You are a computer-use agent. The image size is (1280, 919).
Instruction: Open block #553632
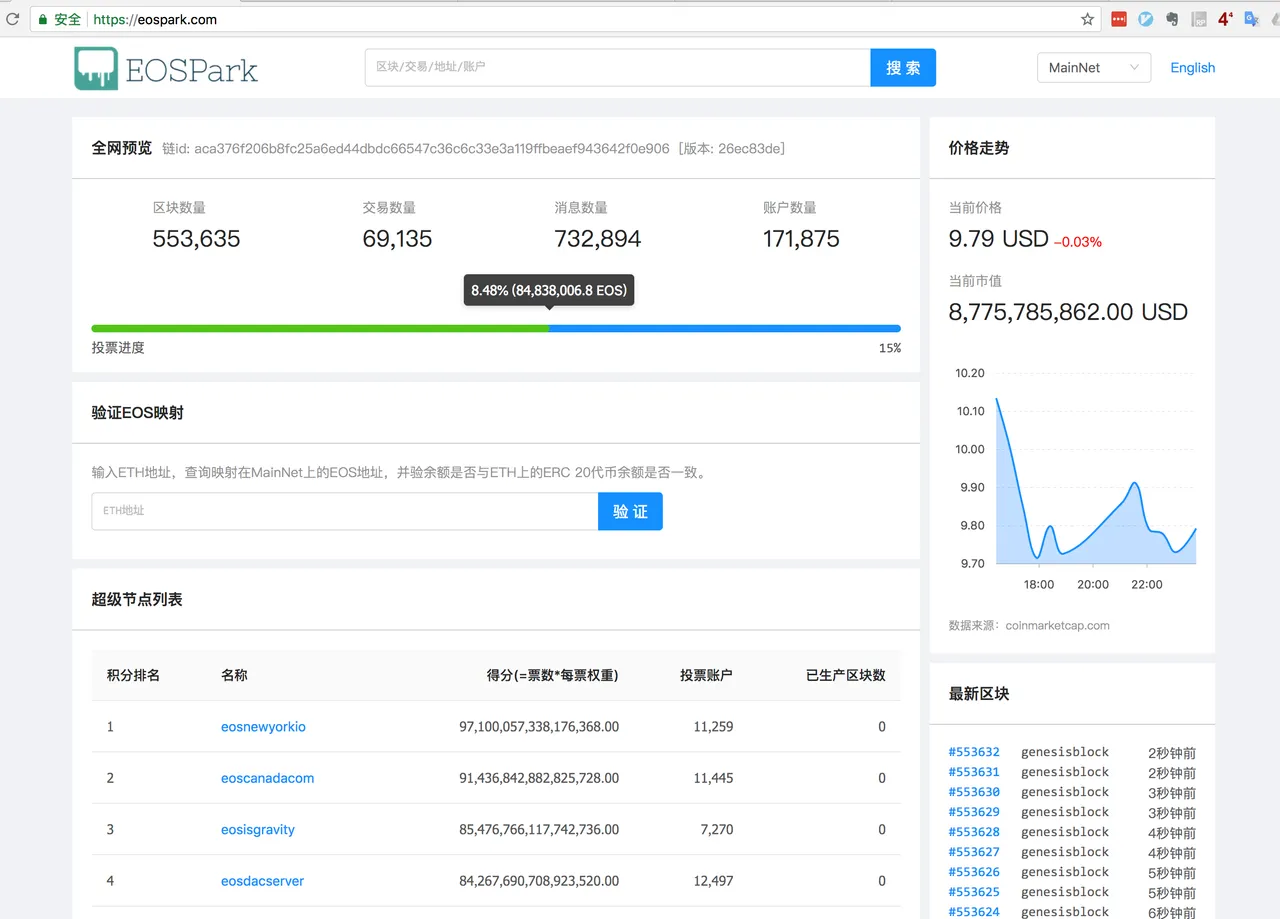coord(974,752)
